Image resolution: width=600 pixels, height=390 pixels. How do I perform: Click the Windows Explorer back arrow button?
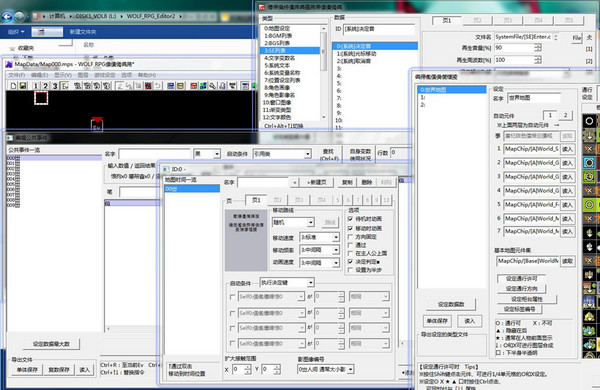tap(7, 16)
